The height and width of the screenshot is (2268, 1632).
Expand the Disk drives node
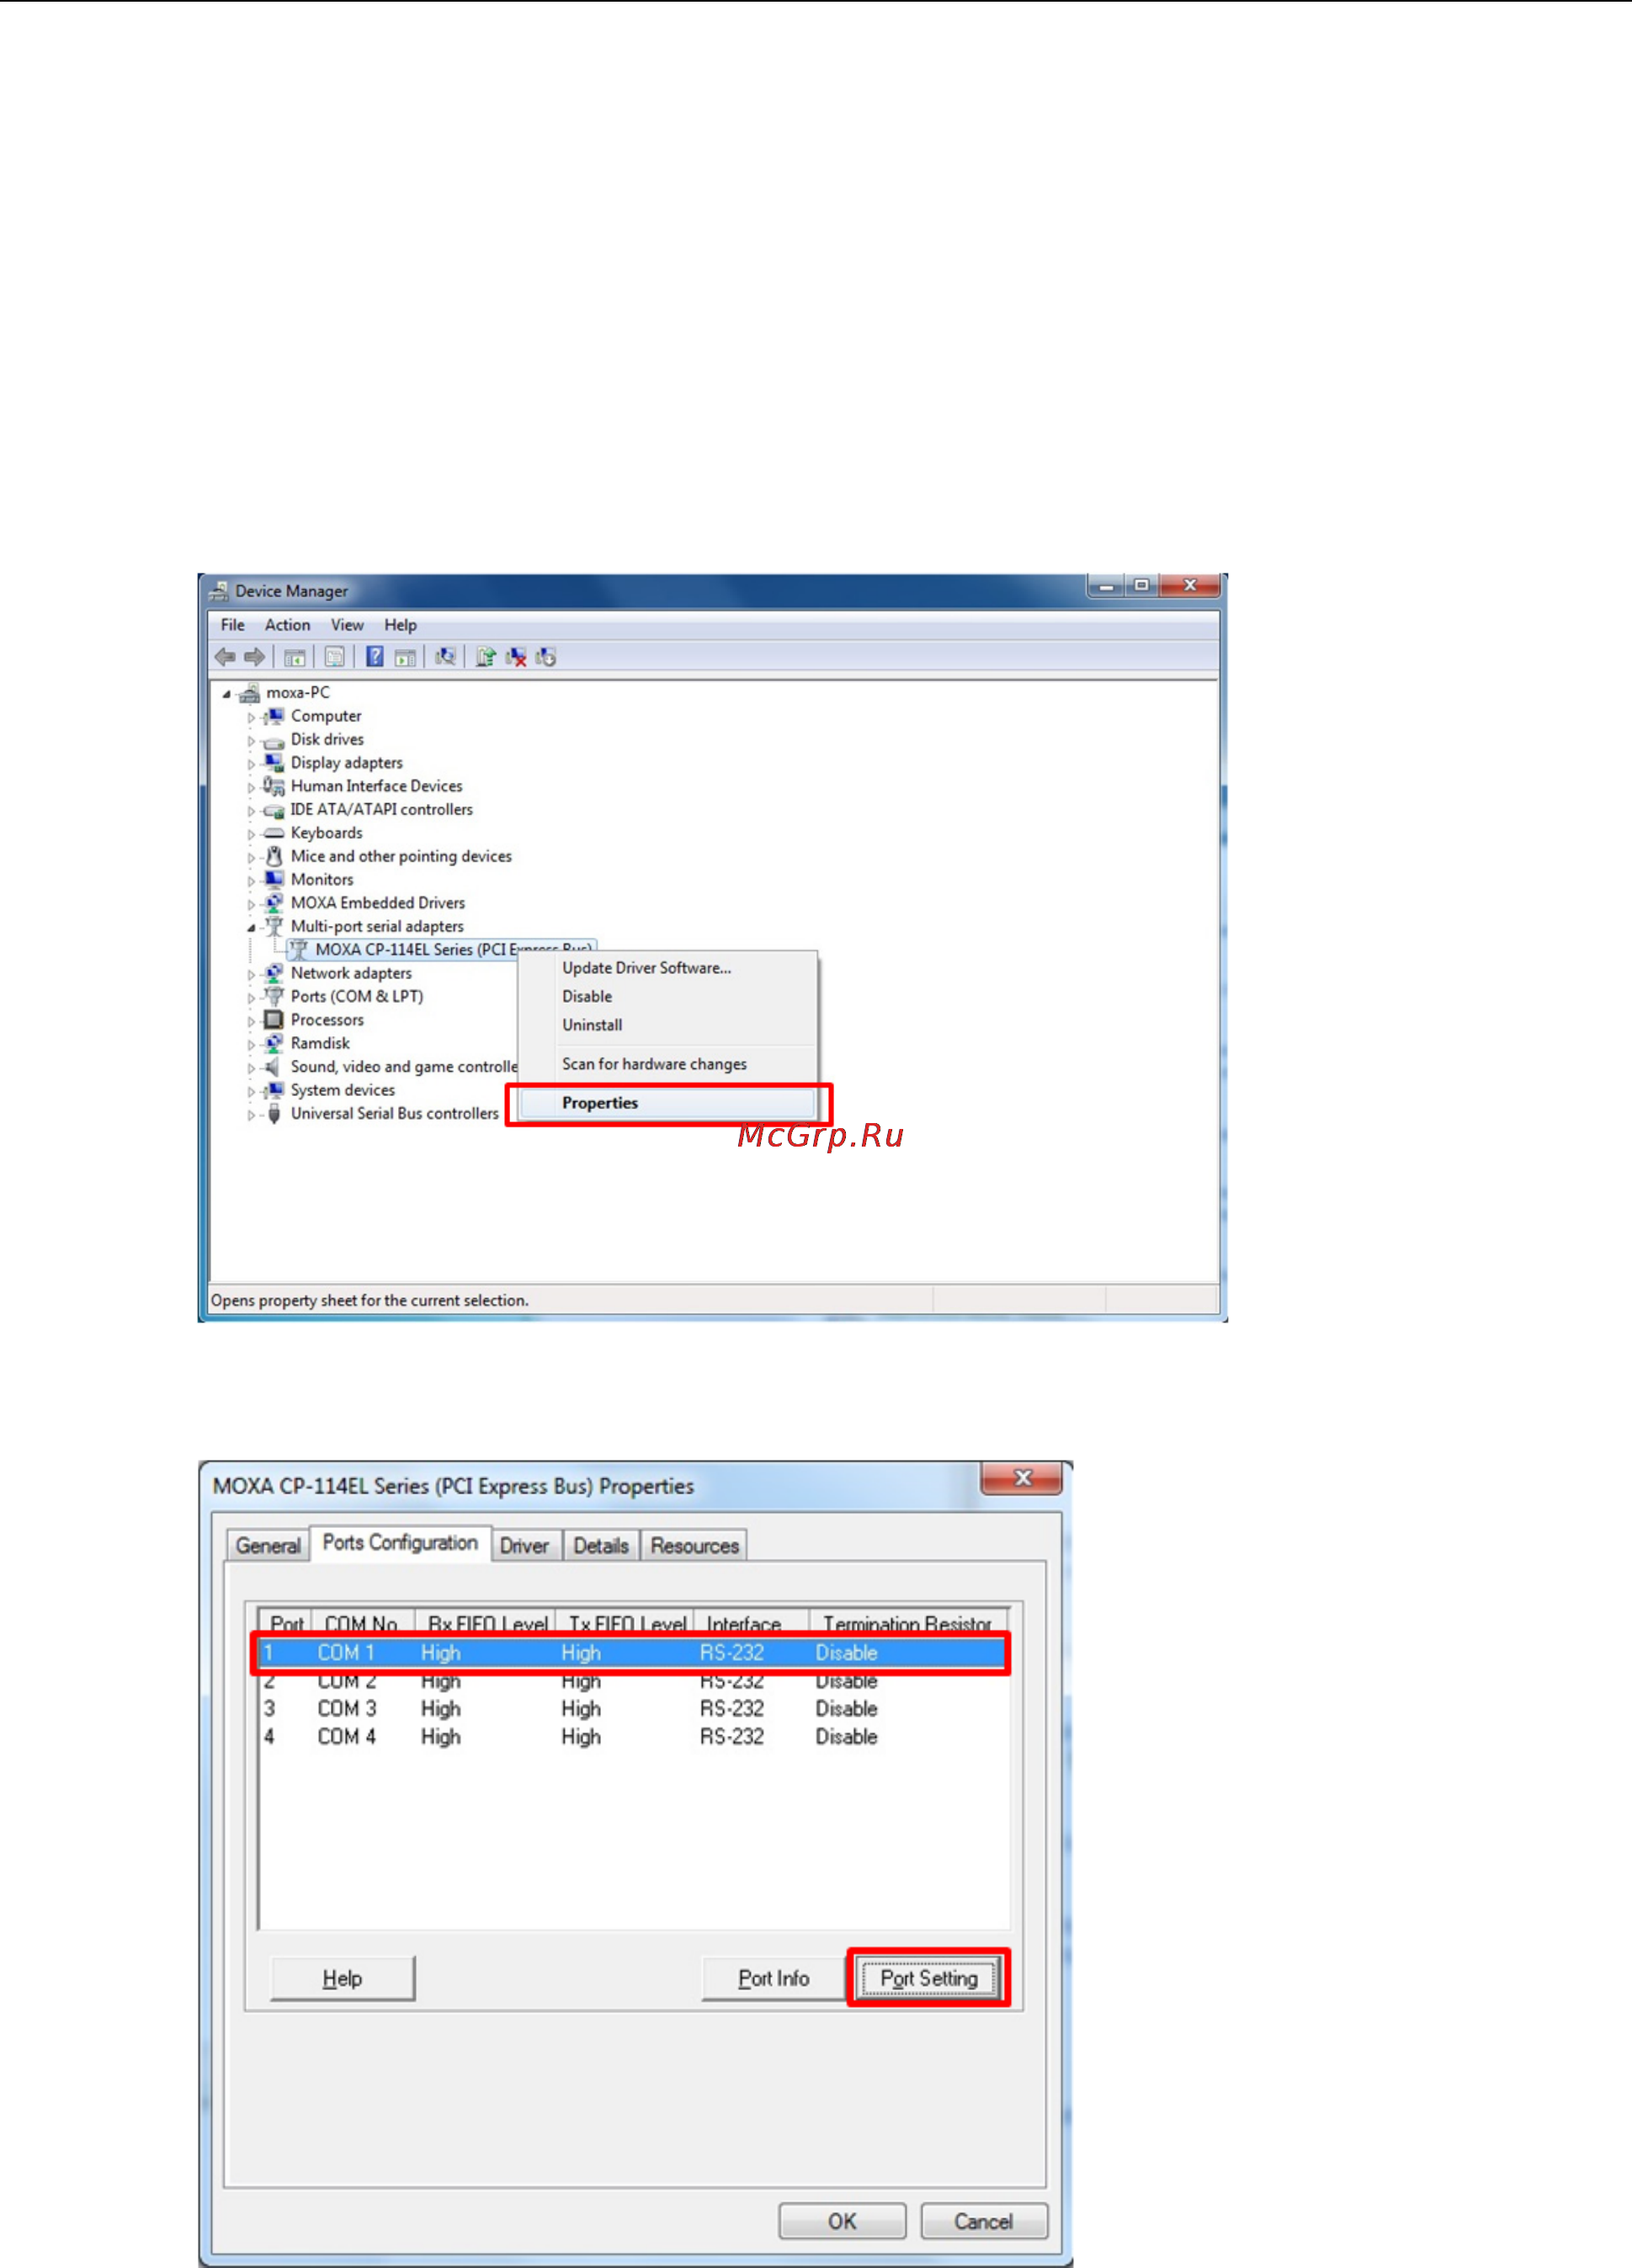click(x=251, y=741)
